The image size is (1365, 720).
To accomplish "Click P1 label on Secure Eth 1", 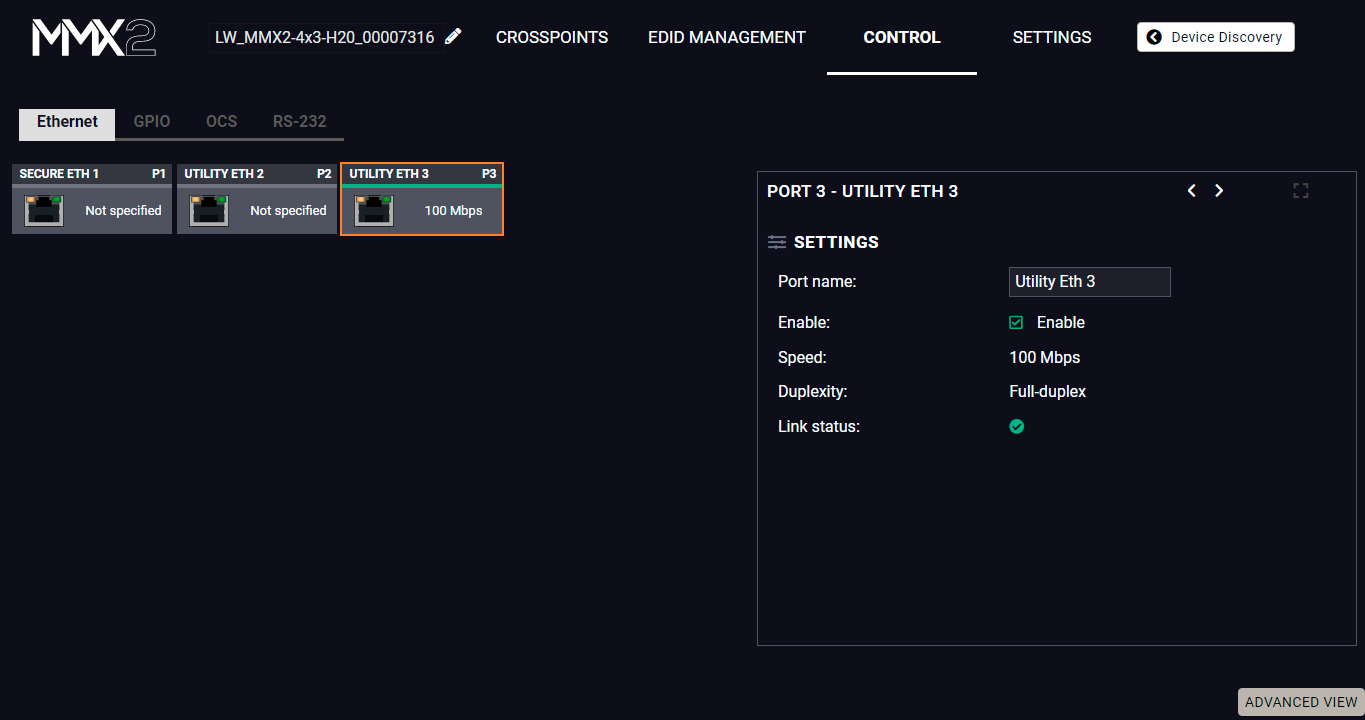I will pyautogui.click(x=159, y=174).
